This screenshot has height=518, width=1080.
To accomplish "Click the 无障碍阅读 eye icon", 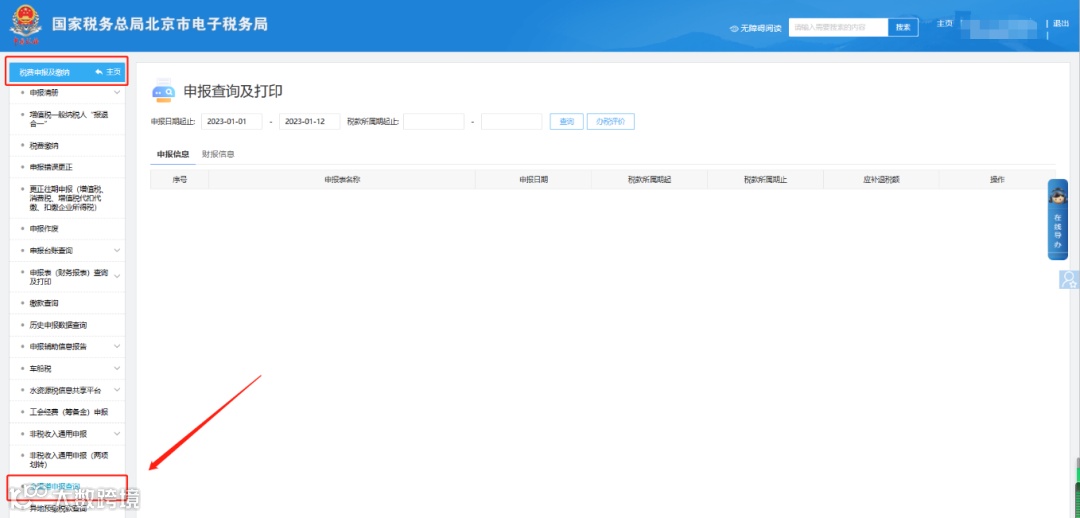I will coord(734,28).
